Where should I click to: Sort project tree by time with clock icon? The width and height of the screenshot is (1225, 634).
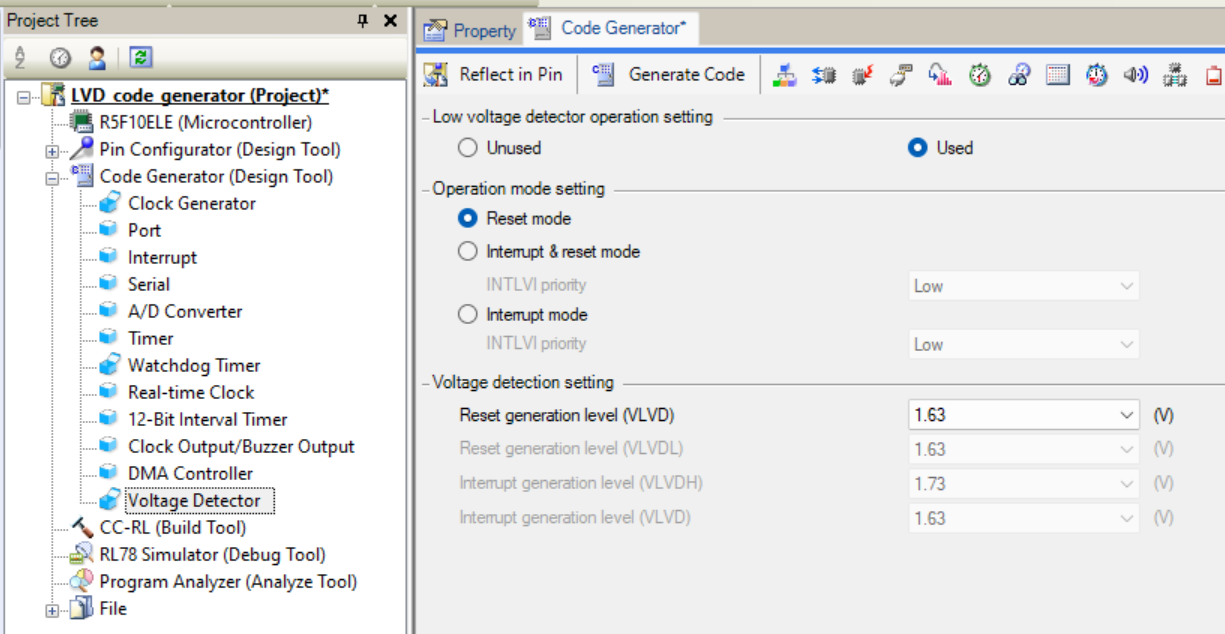[61, 57]
